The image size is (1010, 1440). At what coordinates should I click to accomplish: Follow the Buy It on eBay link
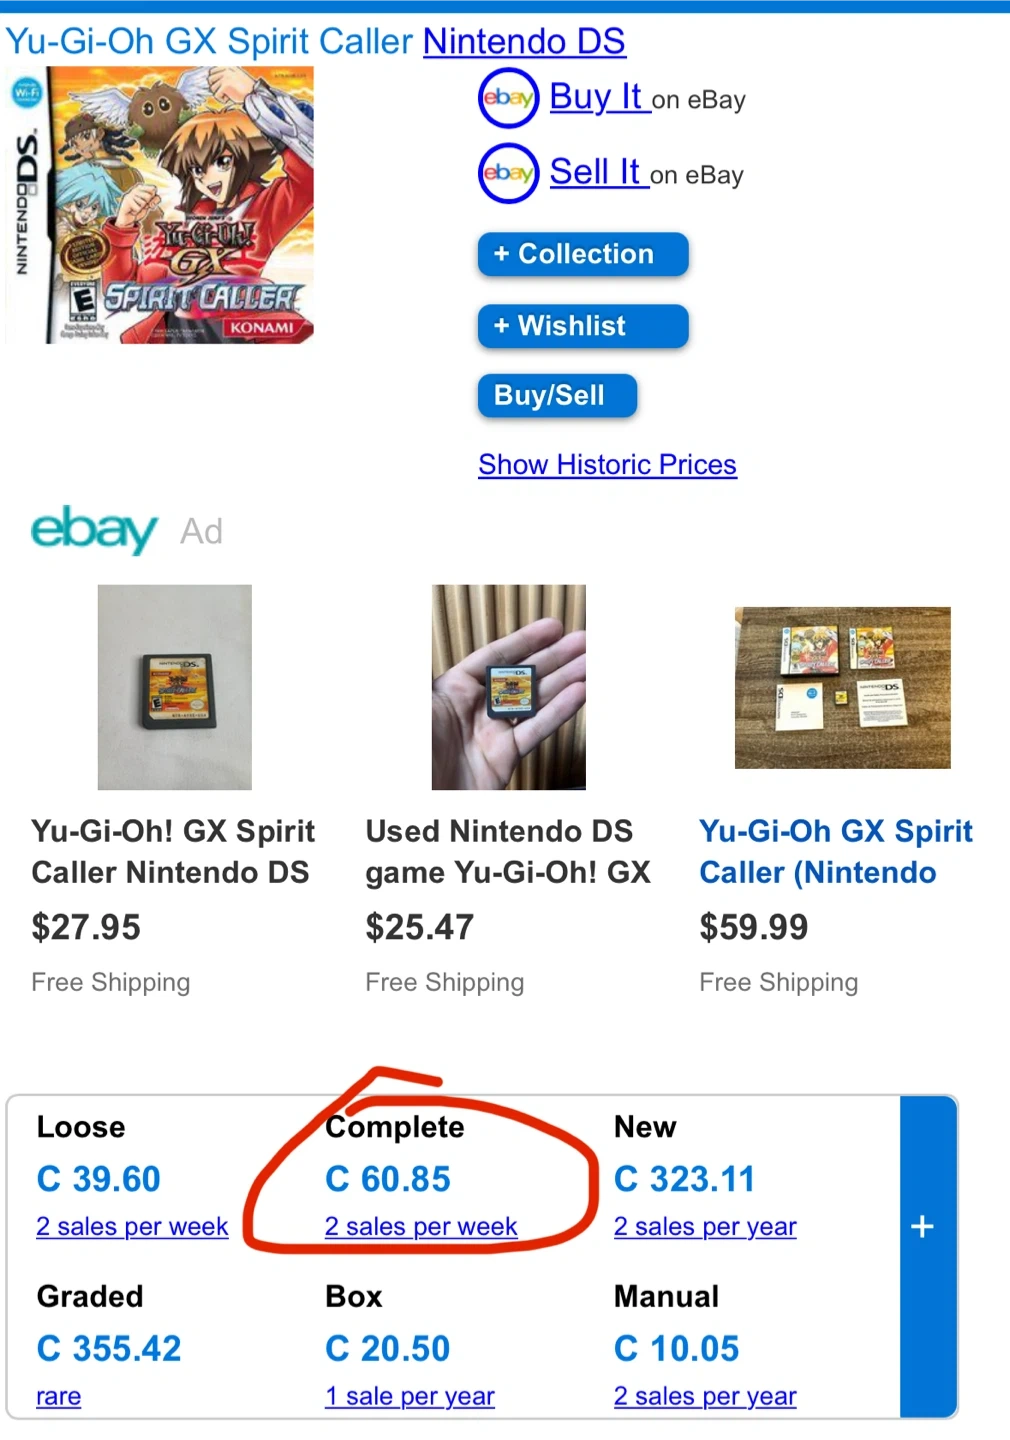coord(597,97)
